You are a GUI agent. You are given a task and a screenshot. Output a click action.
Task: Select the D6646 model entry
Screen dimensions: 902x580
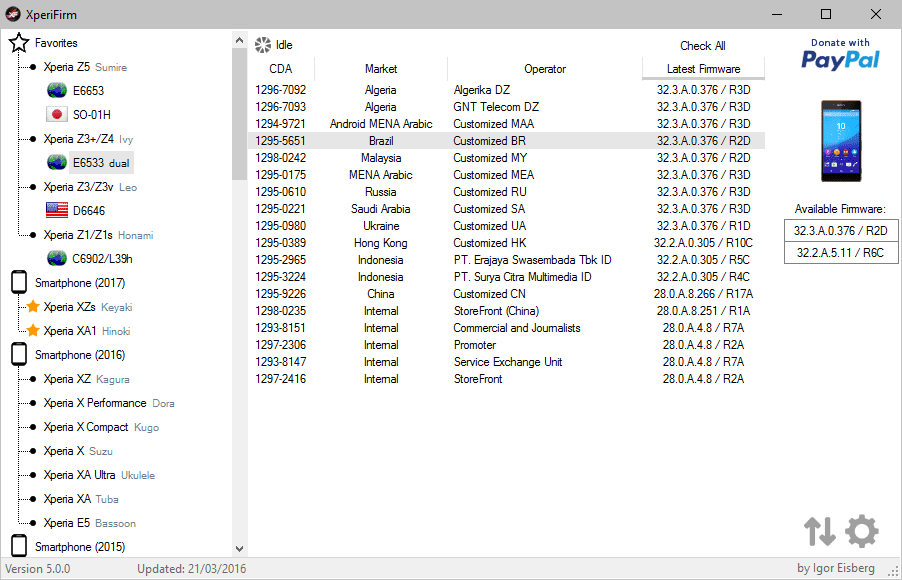click(89, 211)
